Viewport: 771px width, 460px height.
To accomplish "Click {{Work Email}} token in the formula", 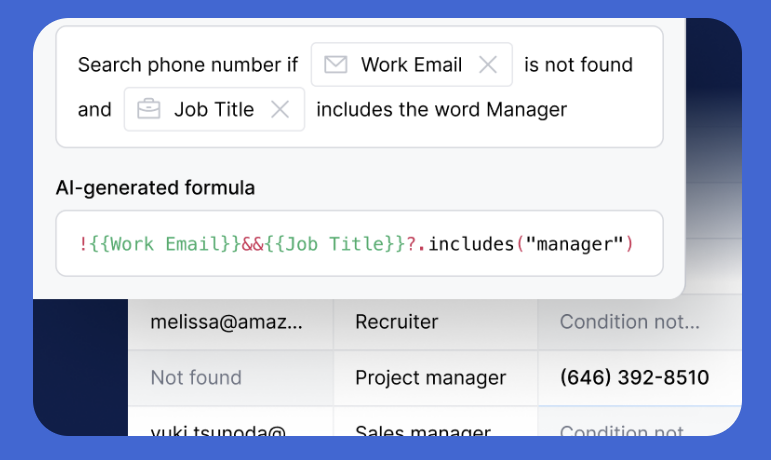I will [x=163, y=243].
